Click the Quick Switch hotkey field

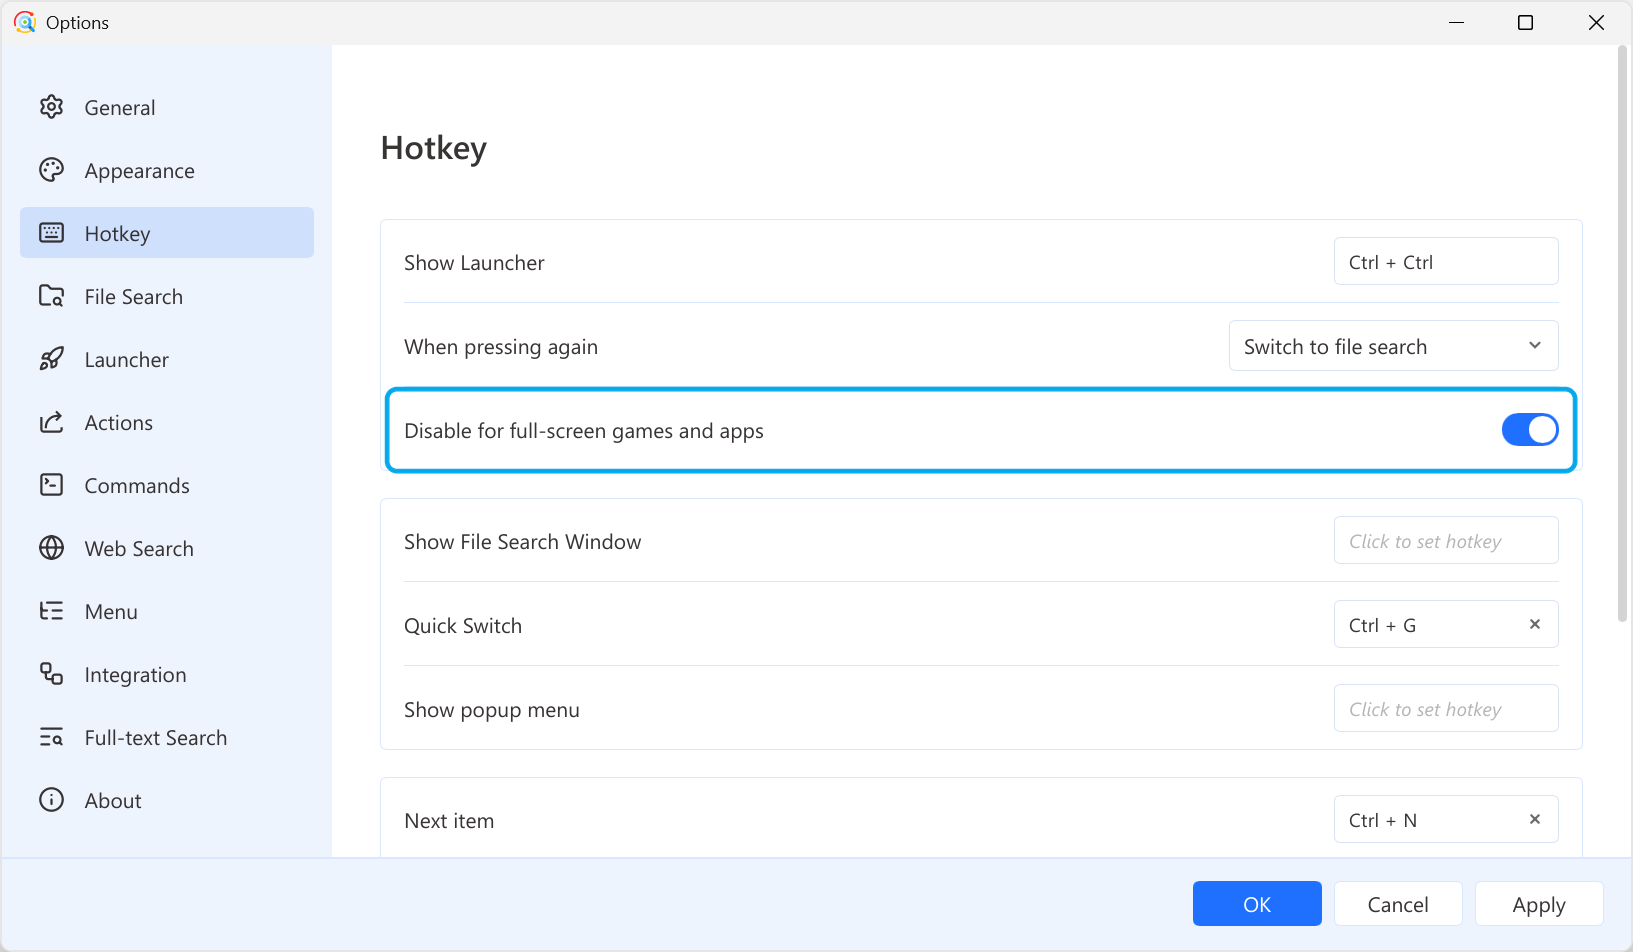(1446, 624)
